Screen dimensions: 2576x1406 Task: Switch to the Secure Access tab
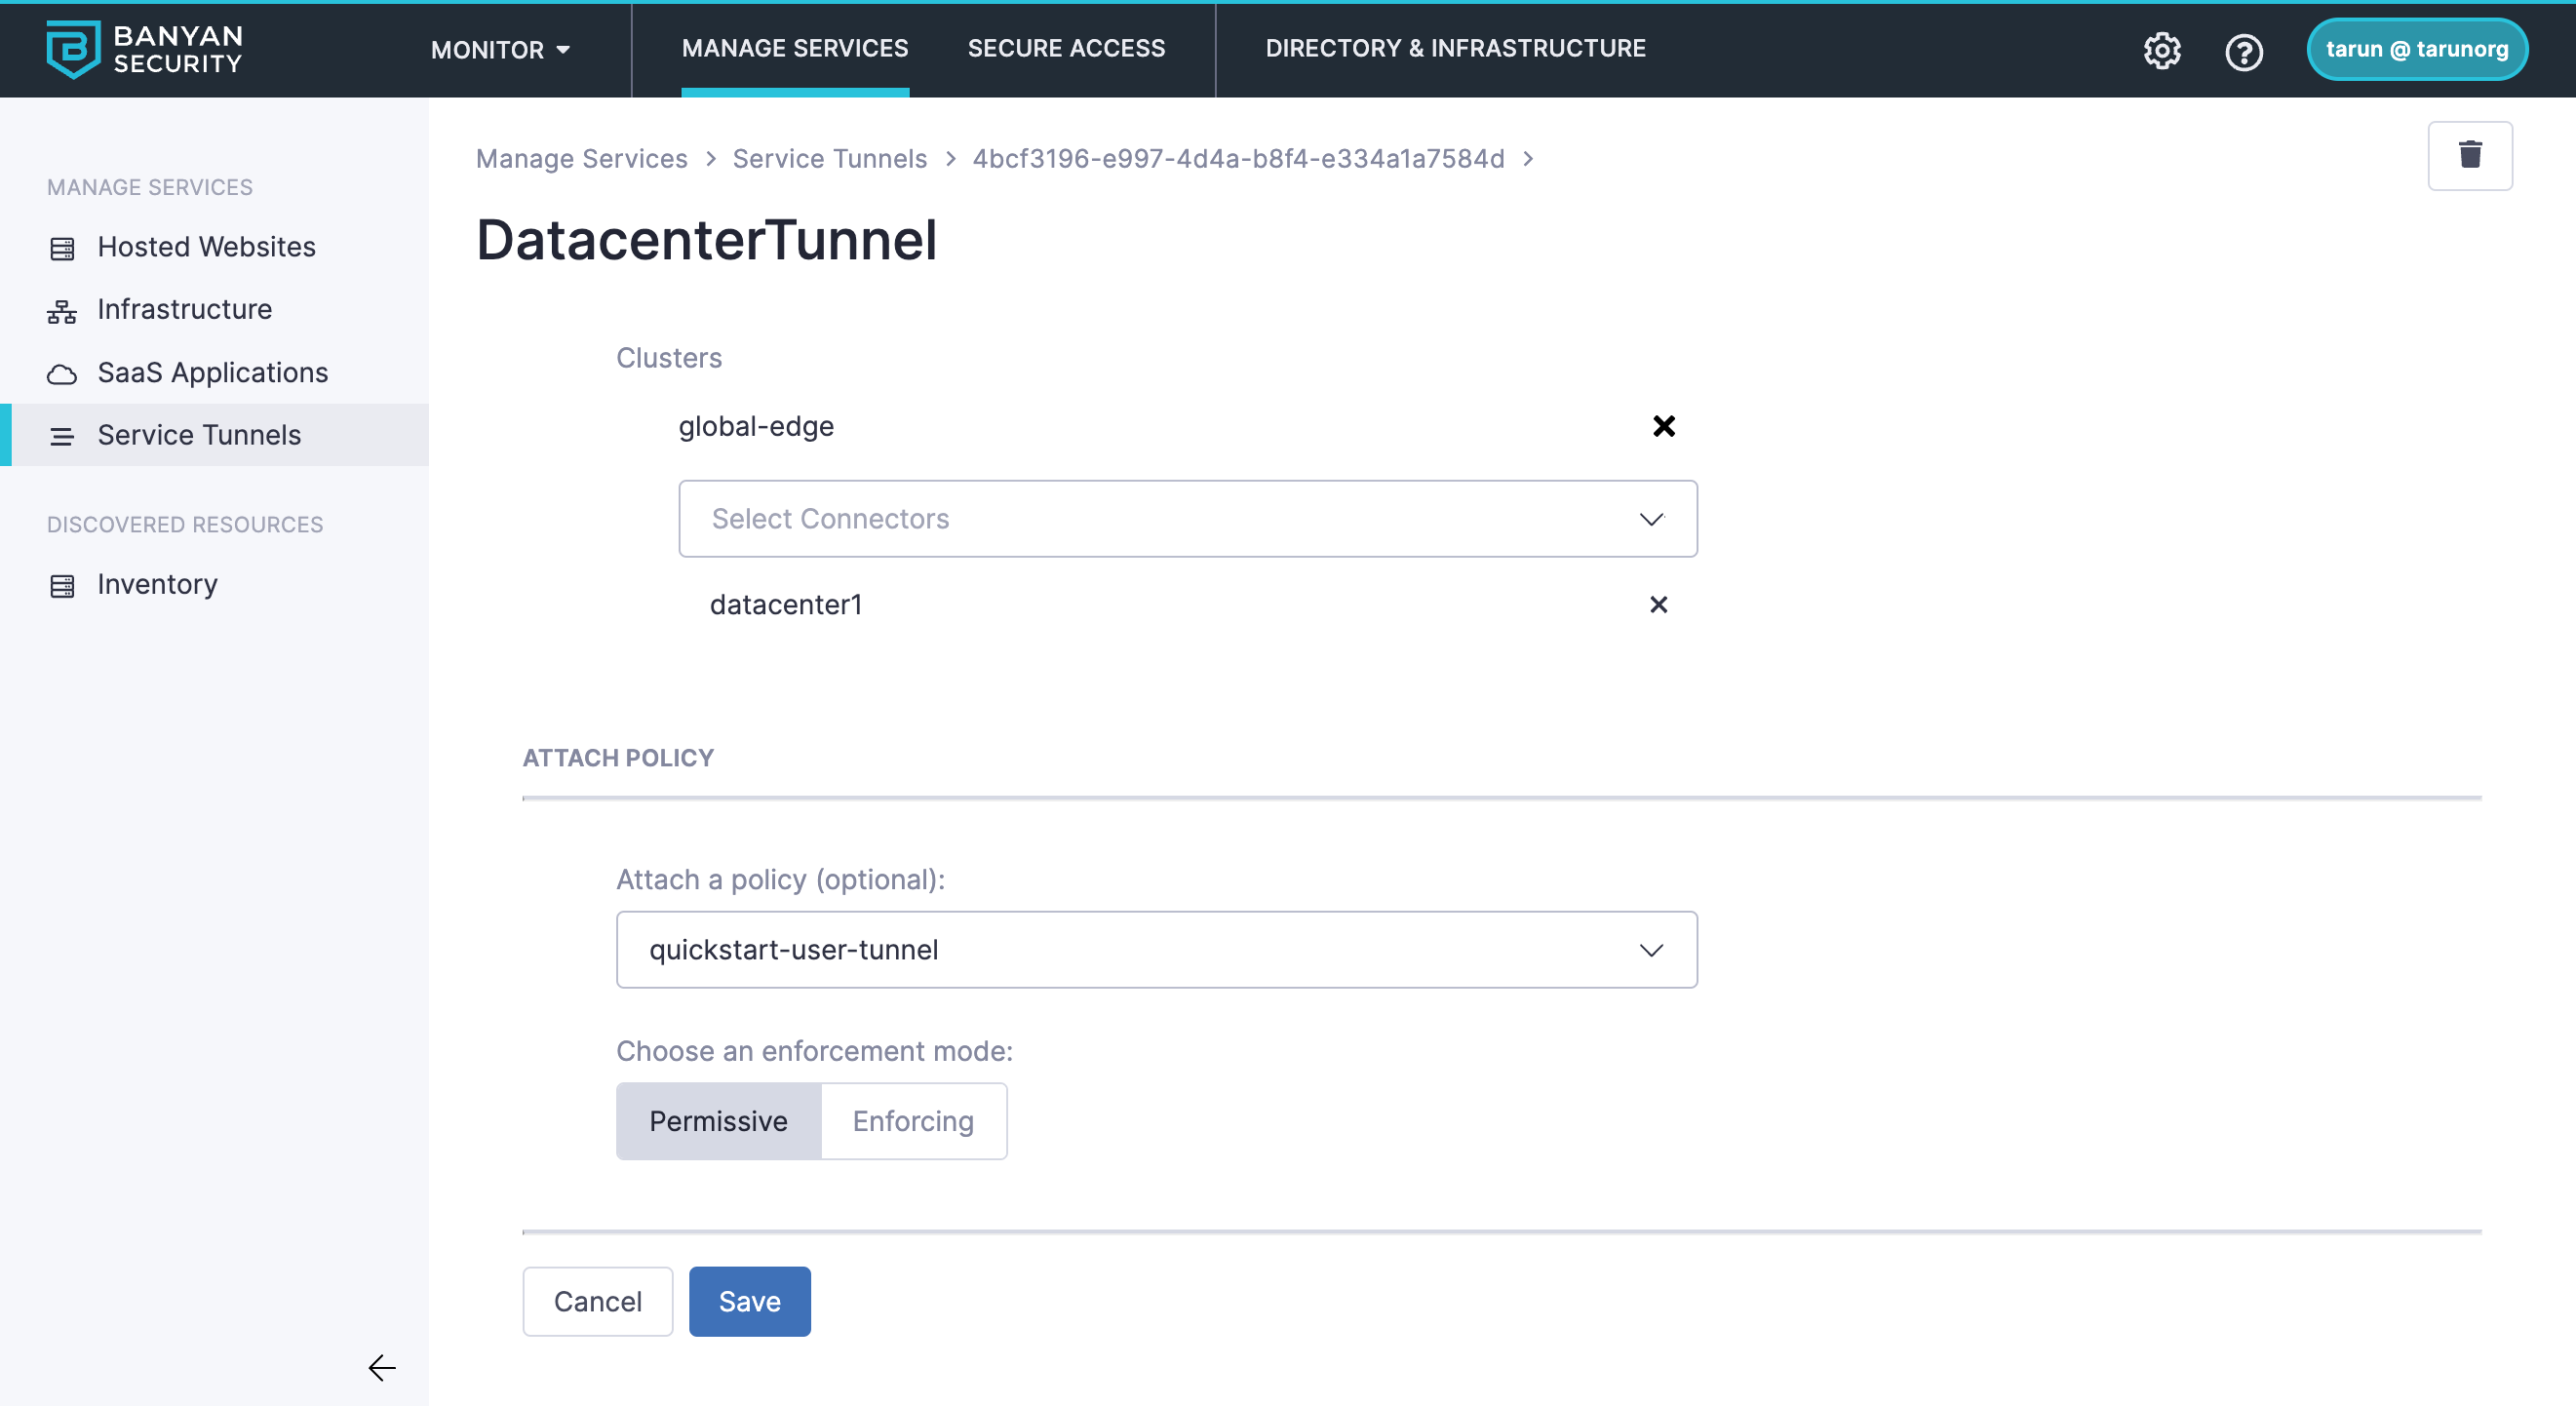[x=1066, y=48]
